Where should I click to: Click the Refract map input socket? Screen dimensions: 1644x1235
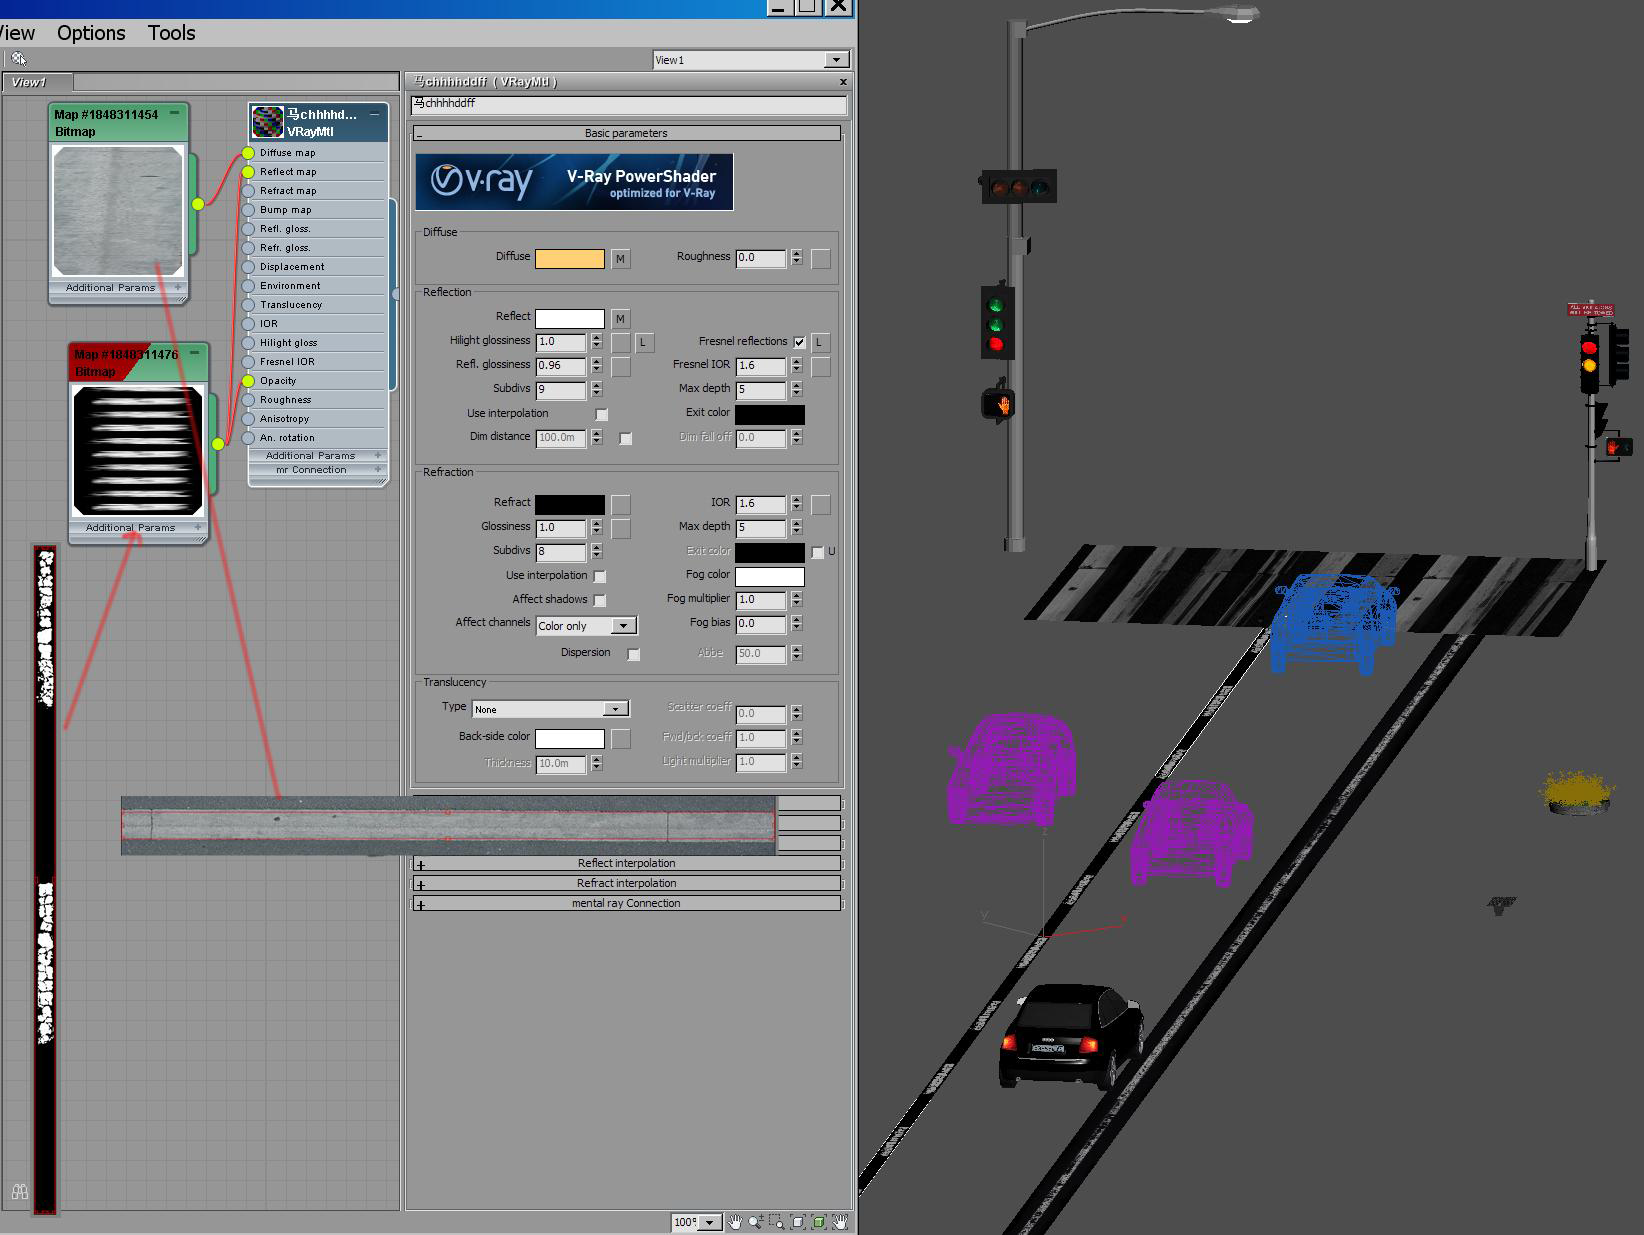pos(248,191)
